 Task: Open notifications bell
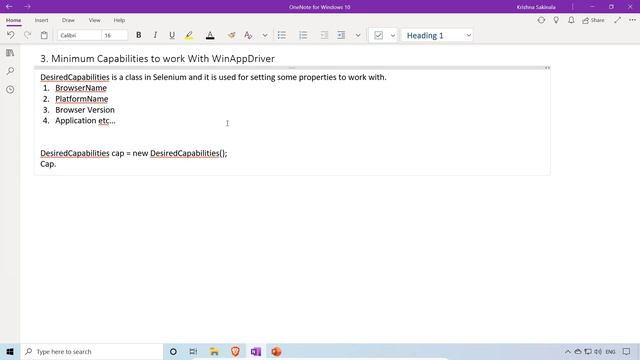[x=571, y=20]
